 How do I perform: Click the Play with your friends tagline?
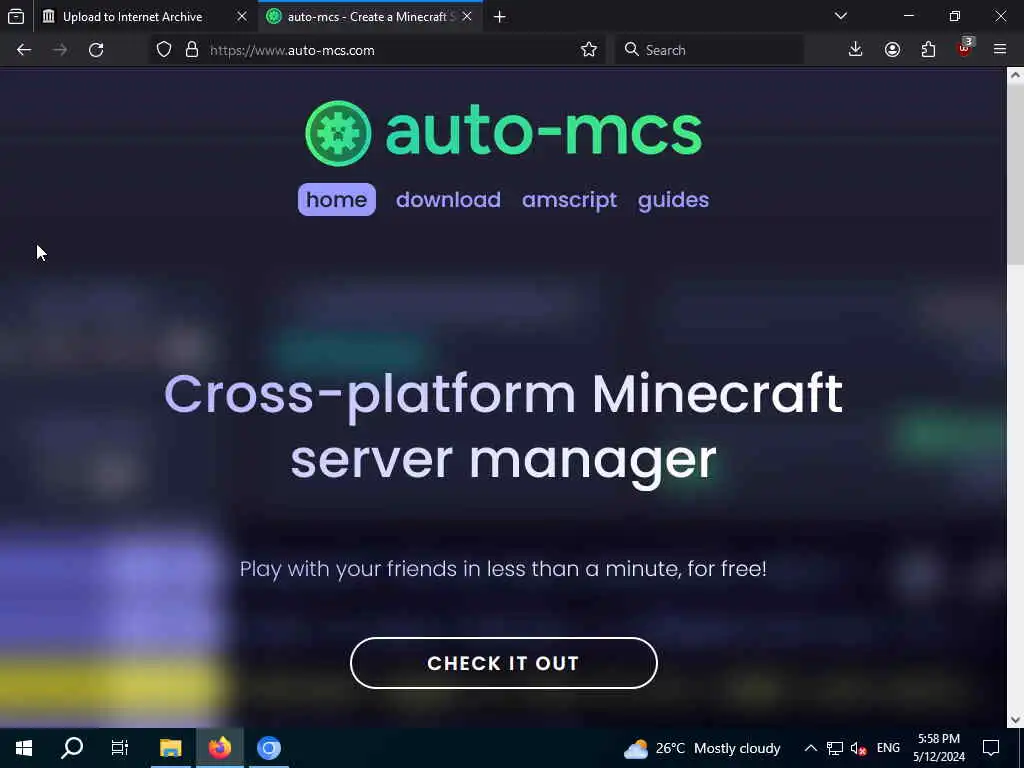(503, 569)
